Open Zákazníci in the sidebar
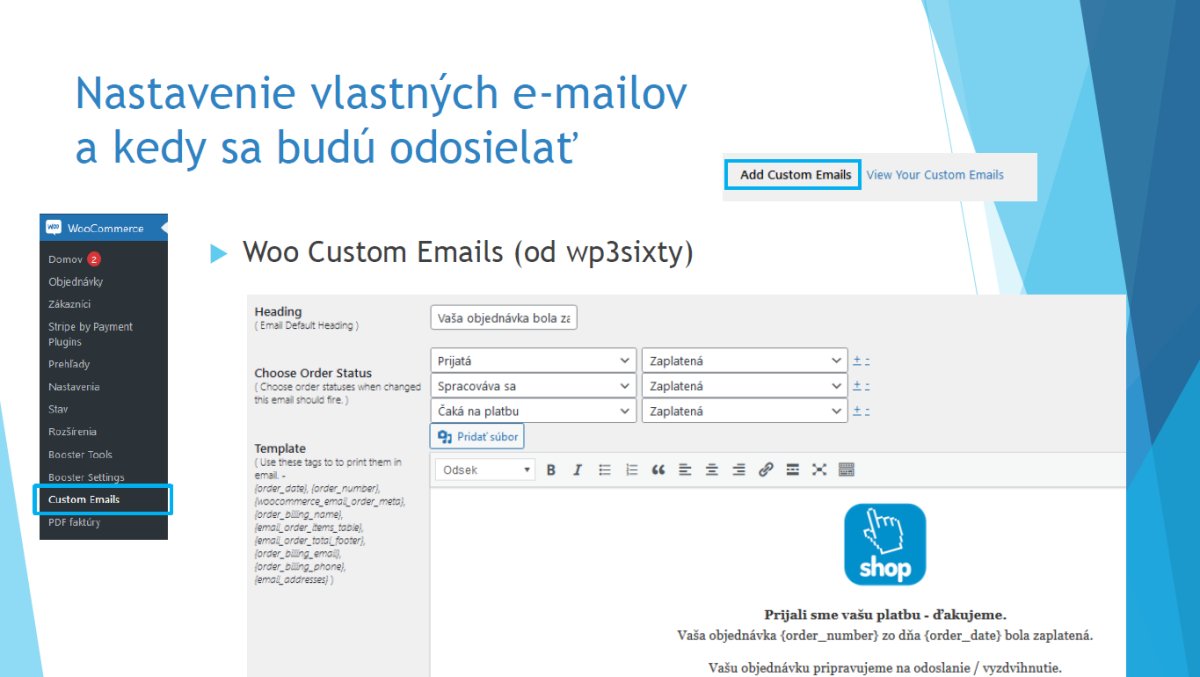 tap(70, 304)
